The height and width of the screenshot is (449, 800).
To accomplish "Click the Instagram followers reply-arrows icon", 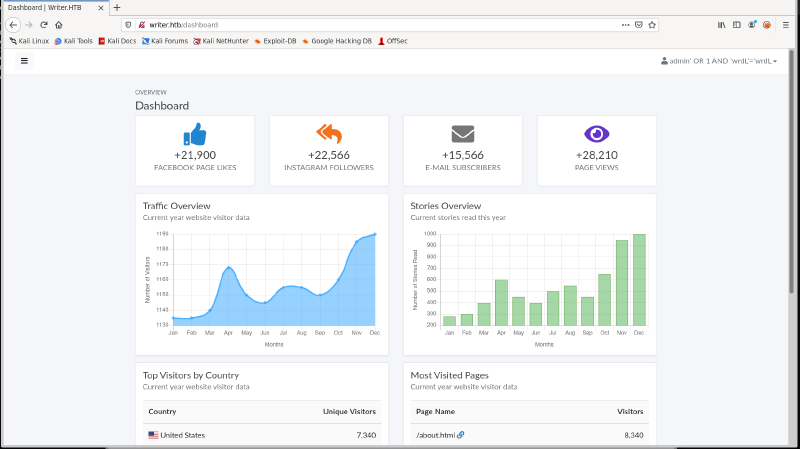I will (328, 134).
